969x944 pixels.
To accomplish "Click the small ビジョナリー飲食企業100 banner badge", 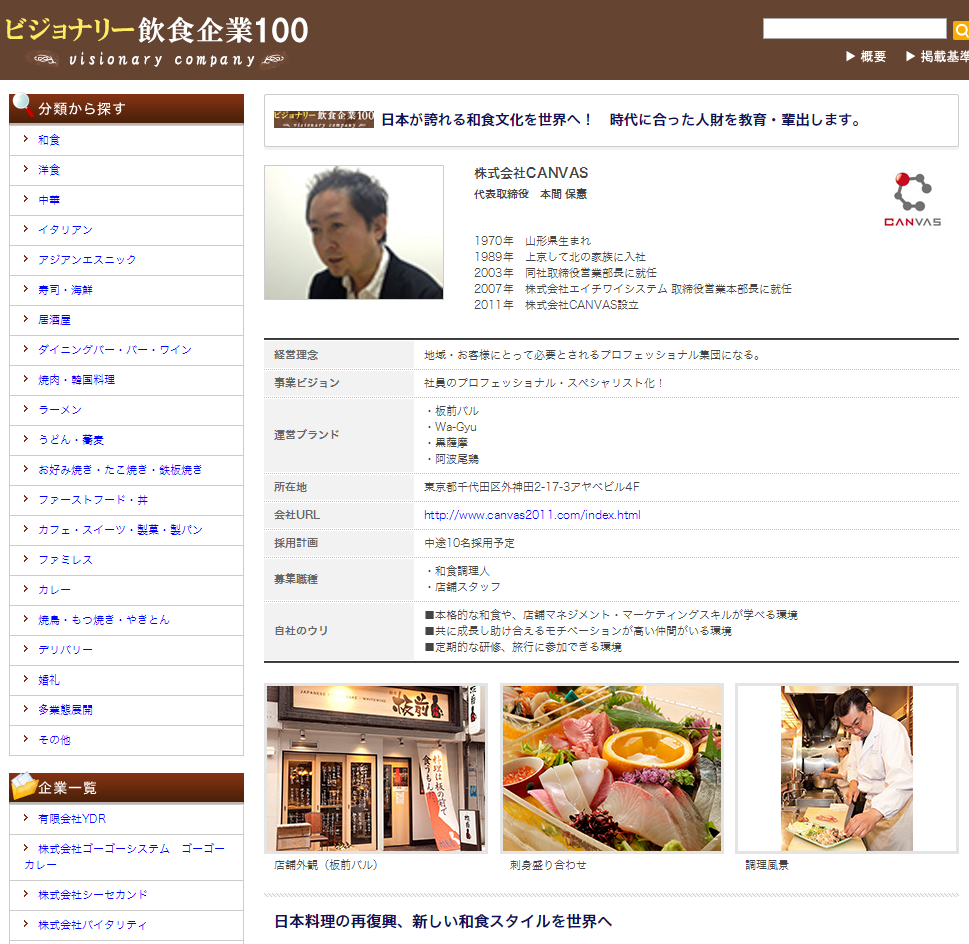I will [x=324, y=119].
